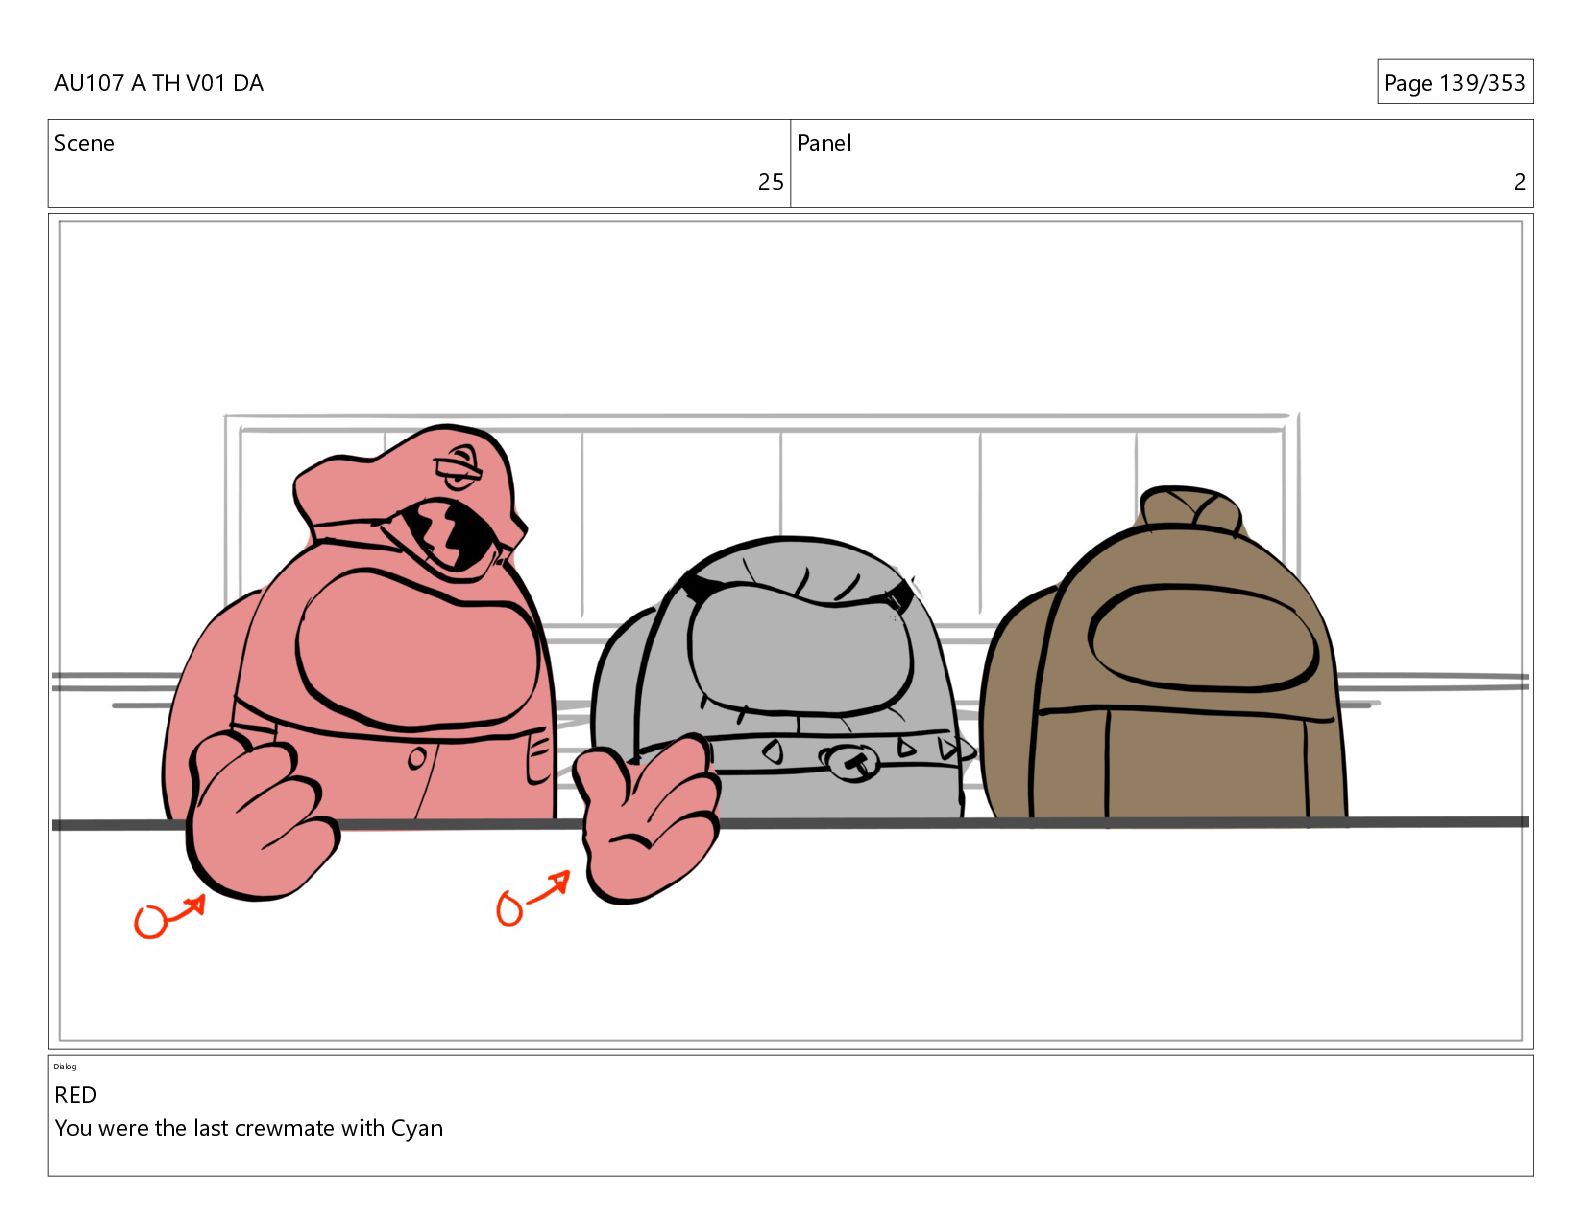Select the 'Page 139/353' page indicator box
Viewport: 1584px width, 1224px height.
(x=1454, y=82)
